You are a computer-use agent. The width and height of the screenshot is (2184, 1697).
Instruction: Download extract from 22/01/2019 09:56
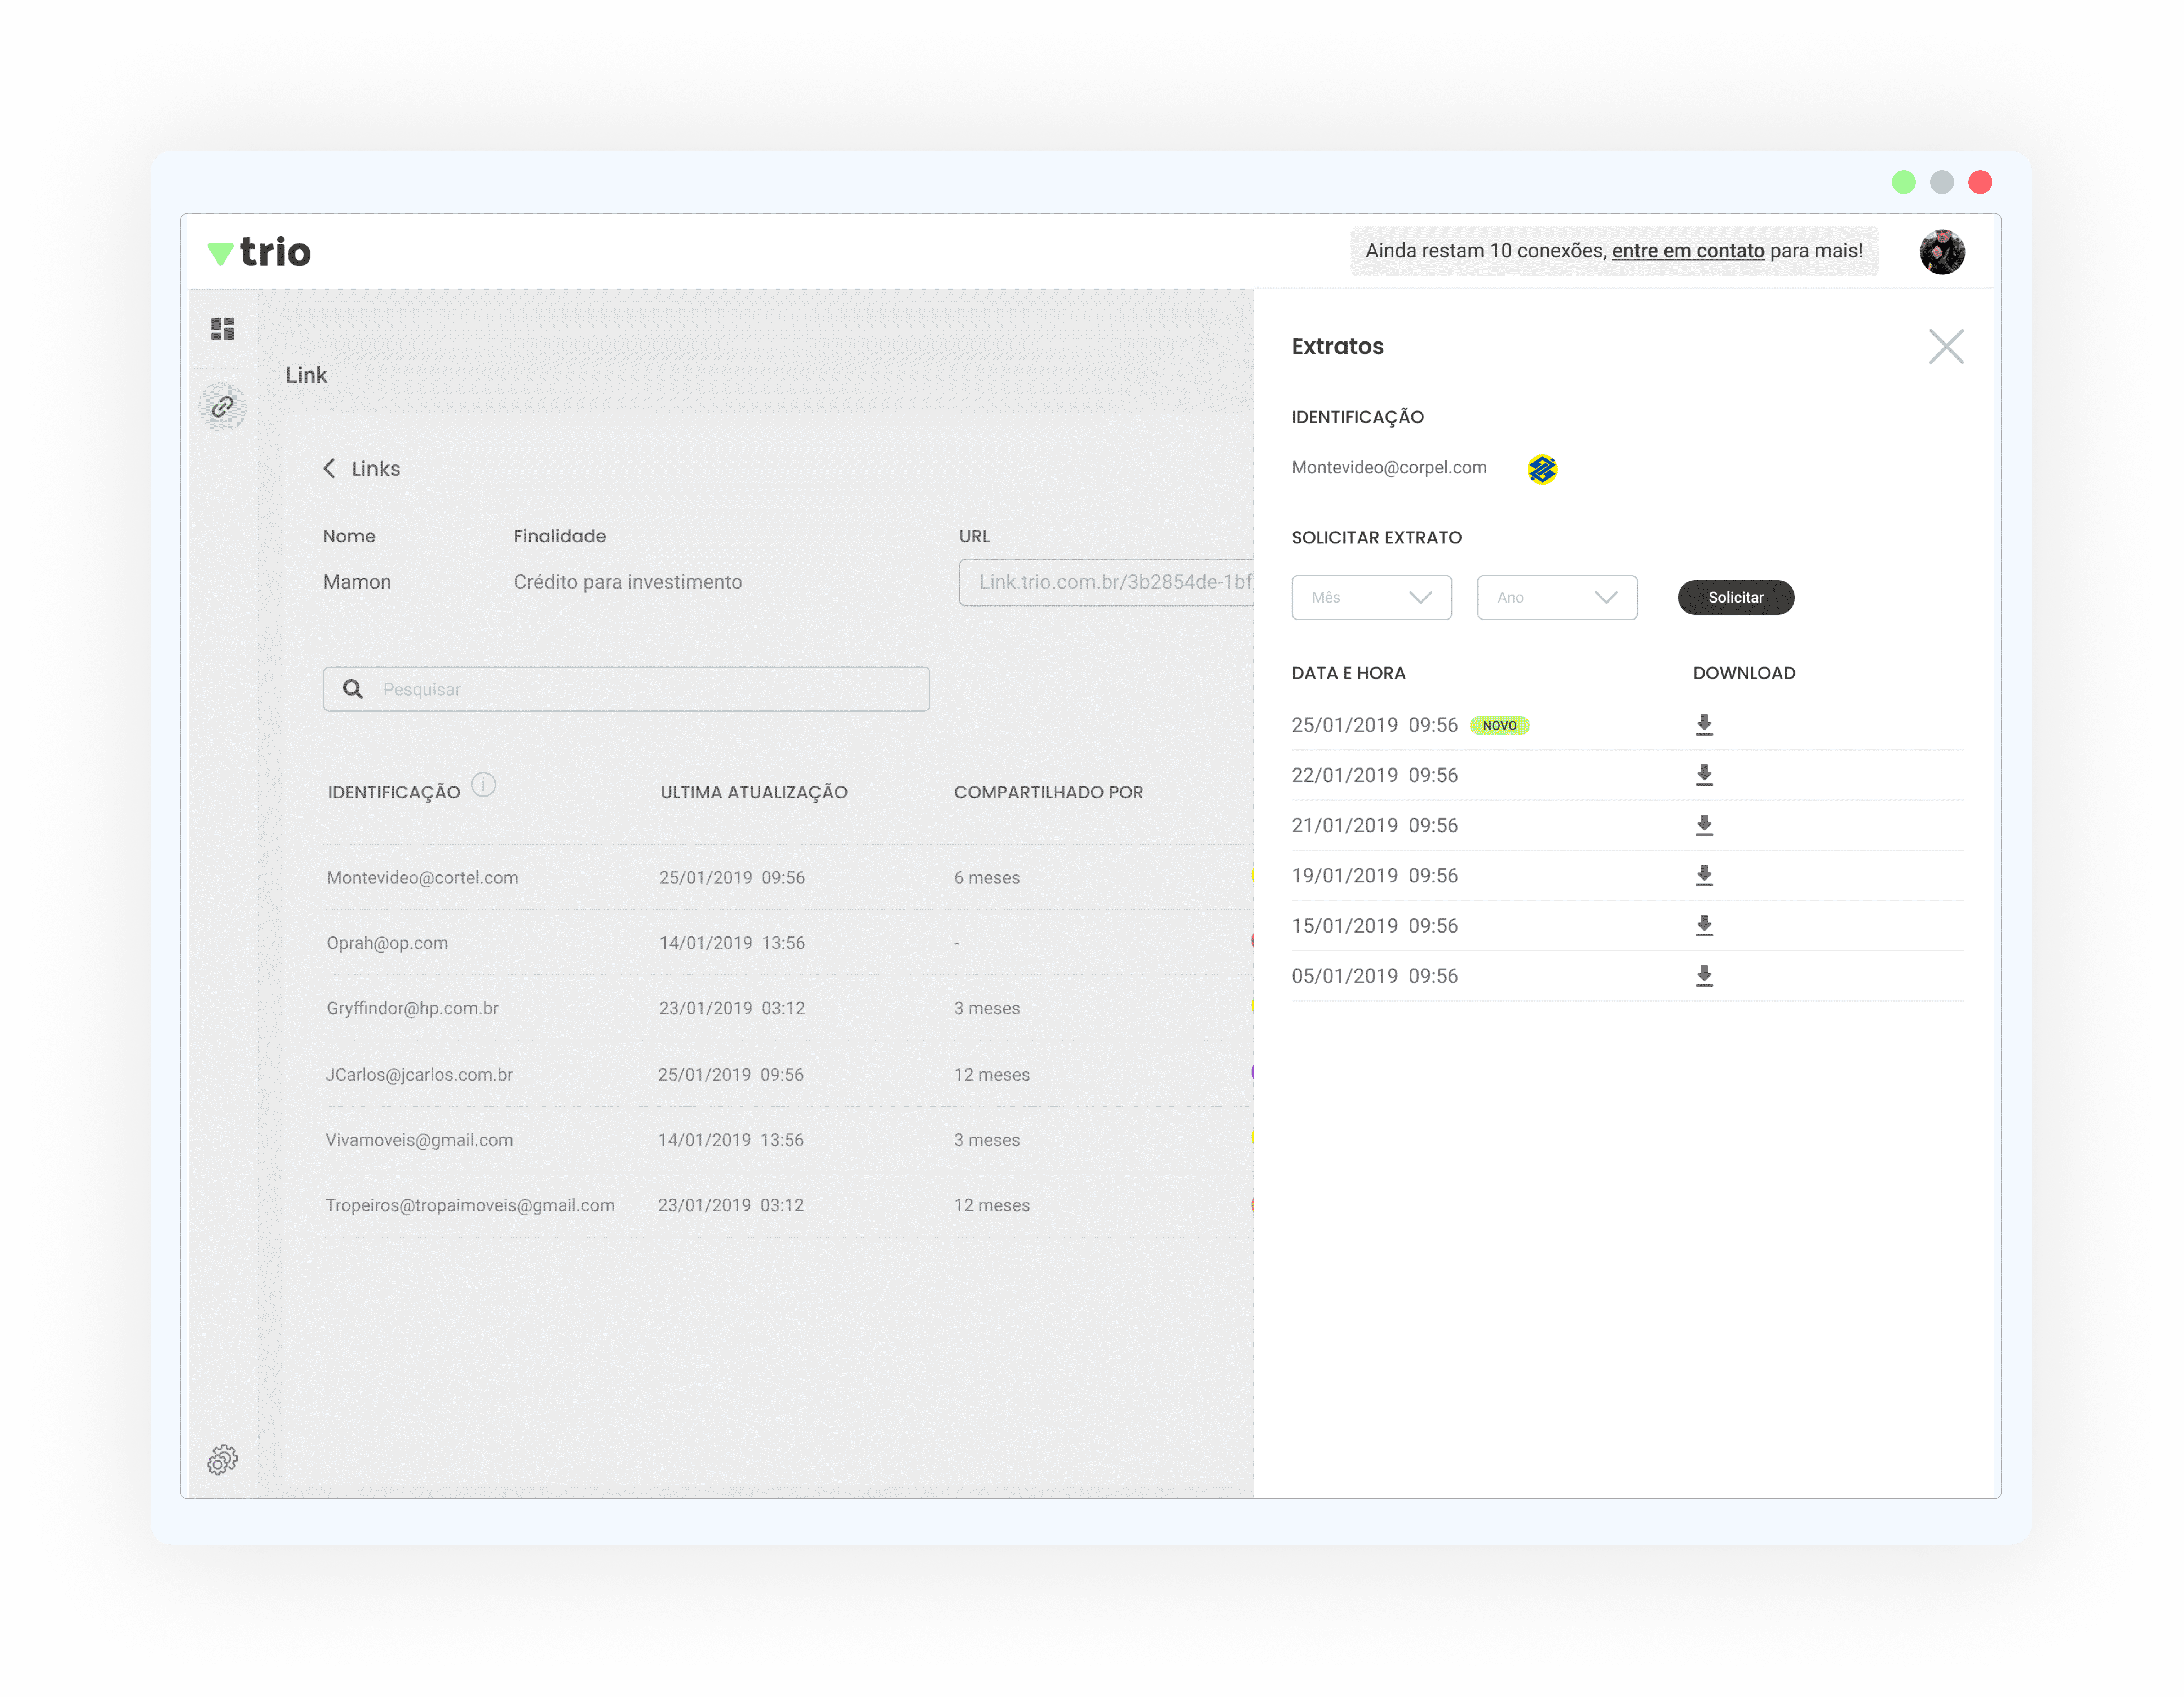[1704, 775]
